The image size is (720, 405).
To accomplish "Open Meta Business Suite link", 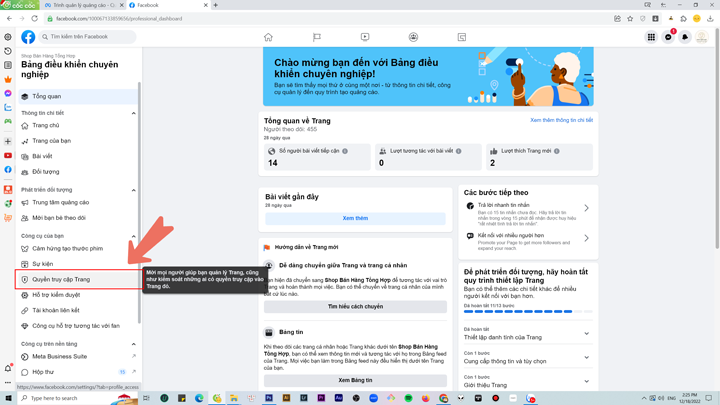I will 78,357.
